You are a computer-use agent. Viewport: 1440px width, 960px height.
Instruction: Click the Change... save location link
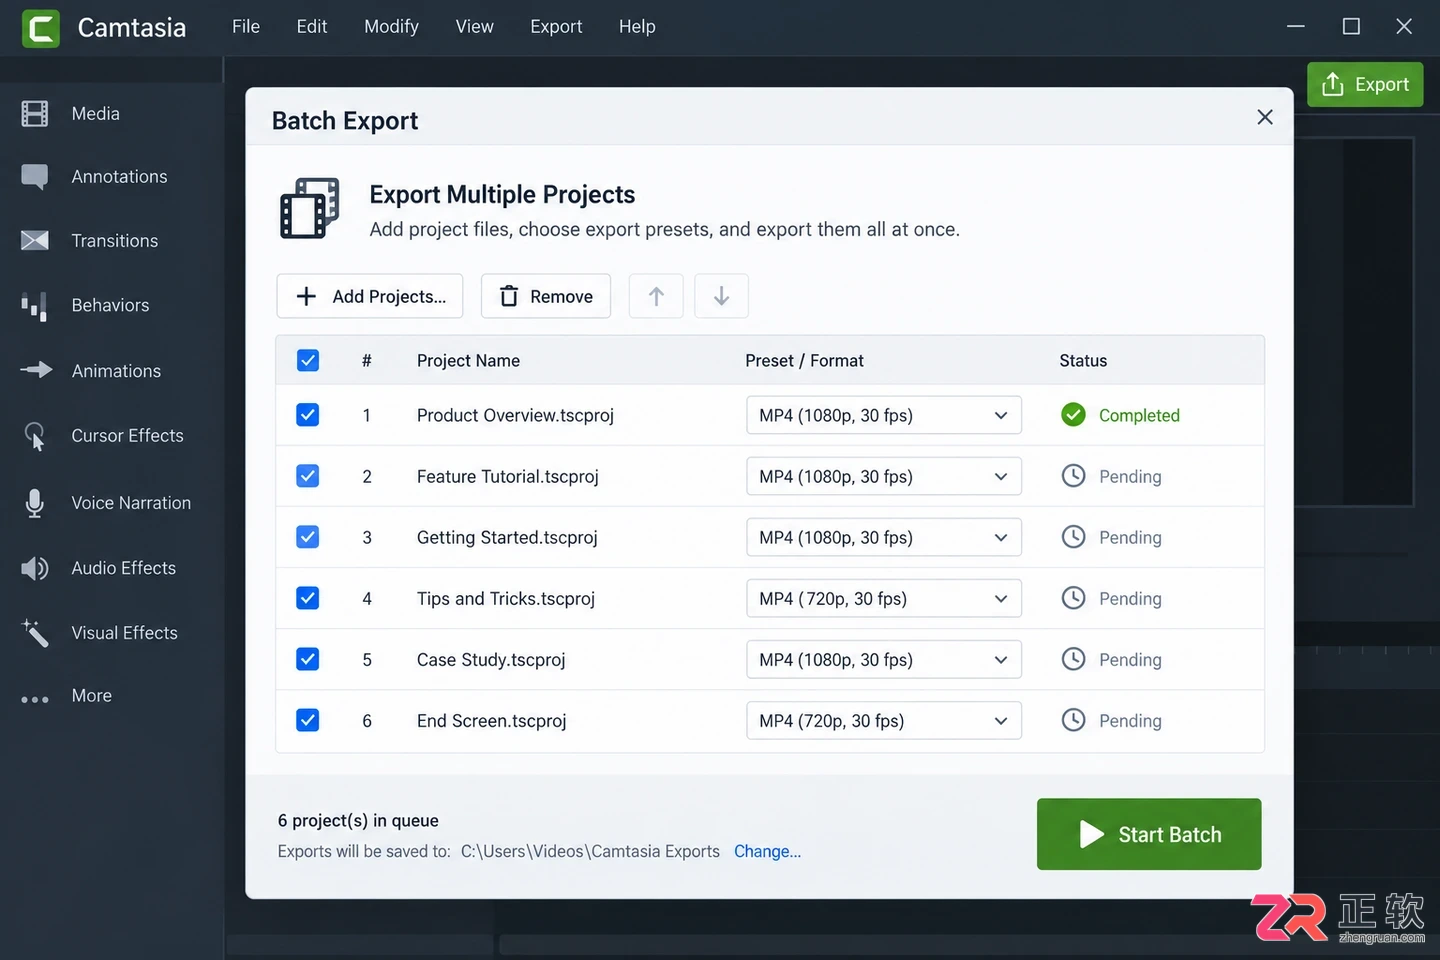(767, 851)
